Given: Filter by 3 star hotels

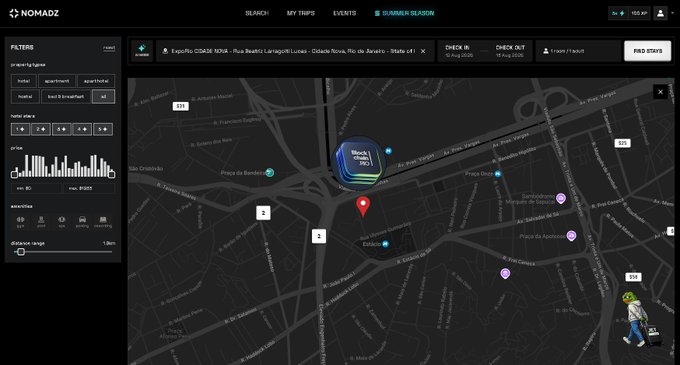Looking at the screenshot, I should coord(62,129).
